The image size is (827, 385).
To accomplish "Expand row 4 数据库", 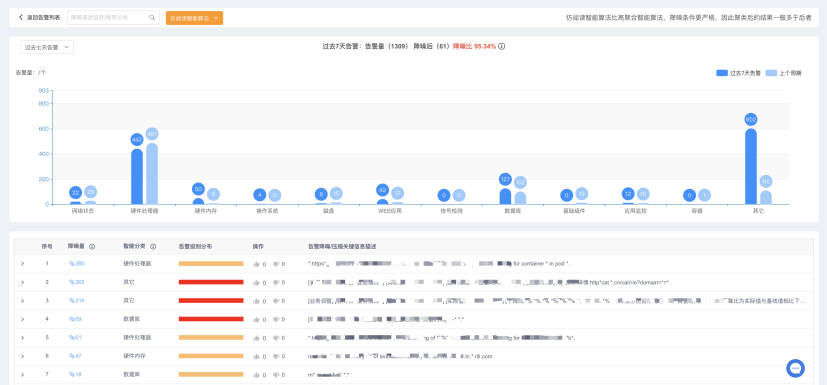I will (22, 319).
